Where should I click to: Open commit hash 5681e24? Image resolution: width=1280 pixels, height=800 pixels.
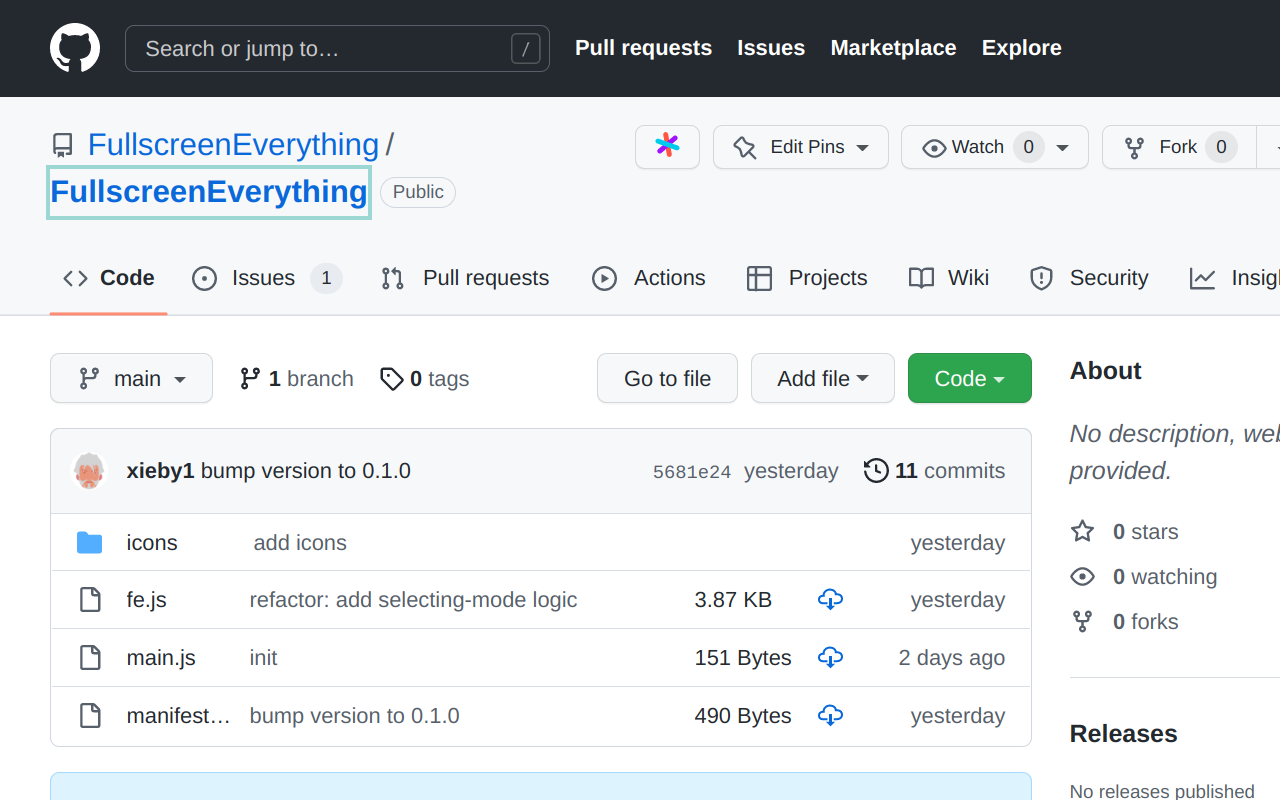(691, 472)
